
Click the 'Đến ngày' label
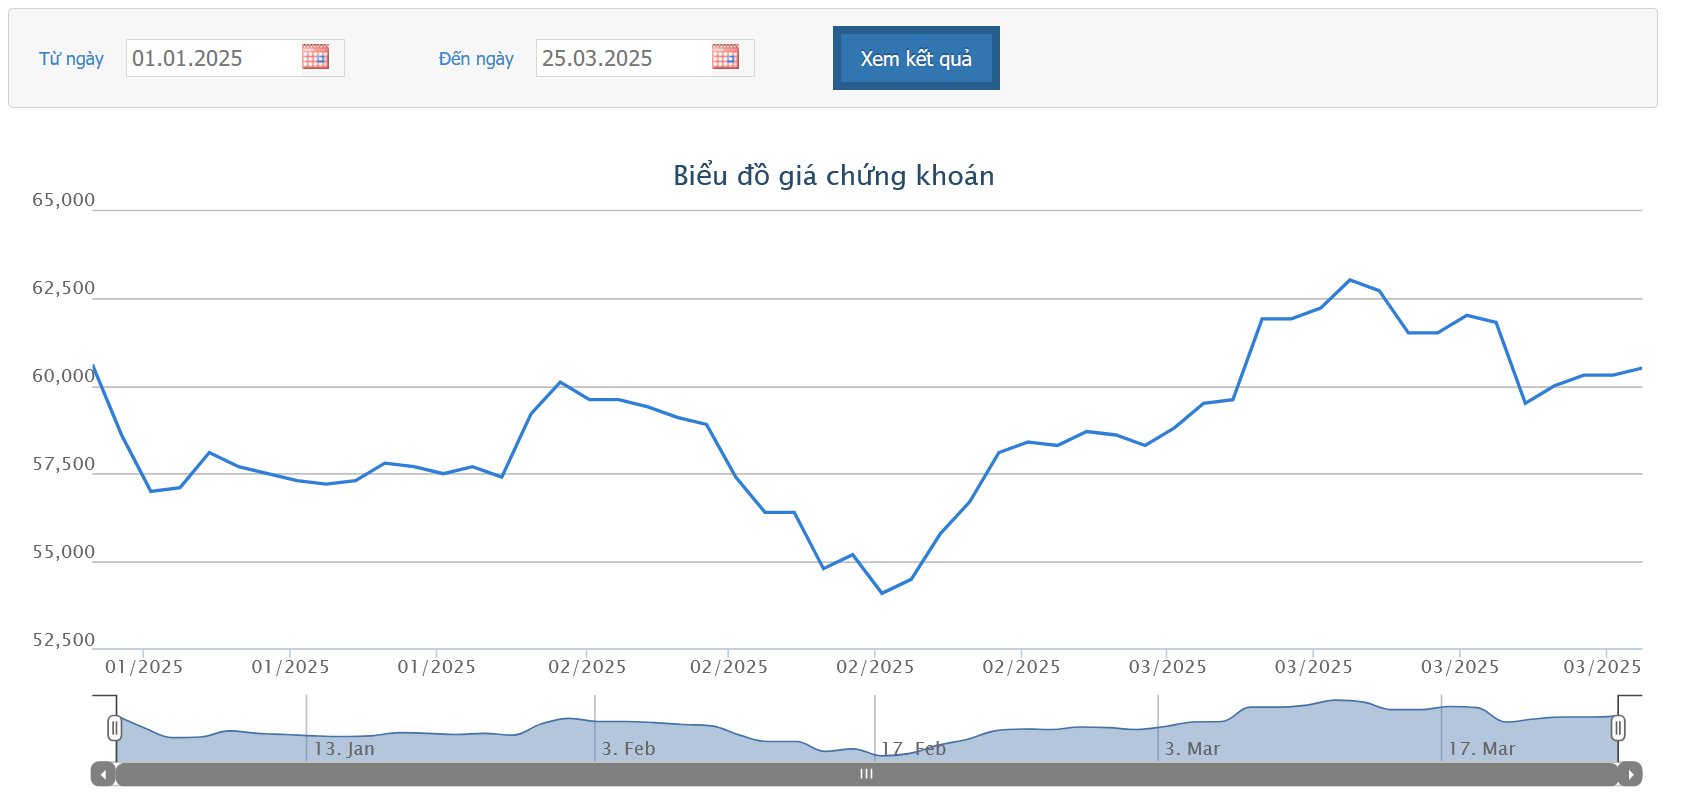pyautogui.click(x=476, y=59)
